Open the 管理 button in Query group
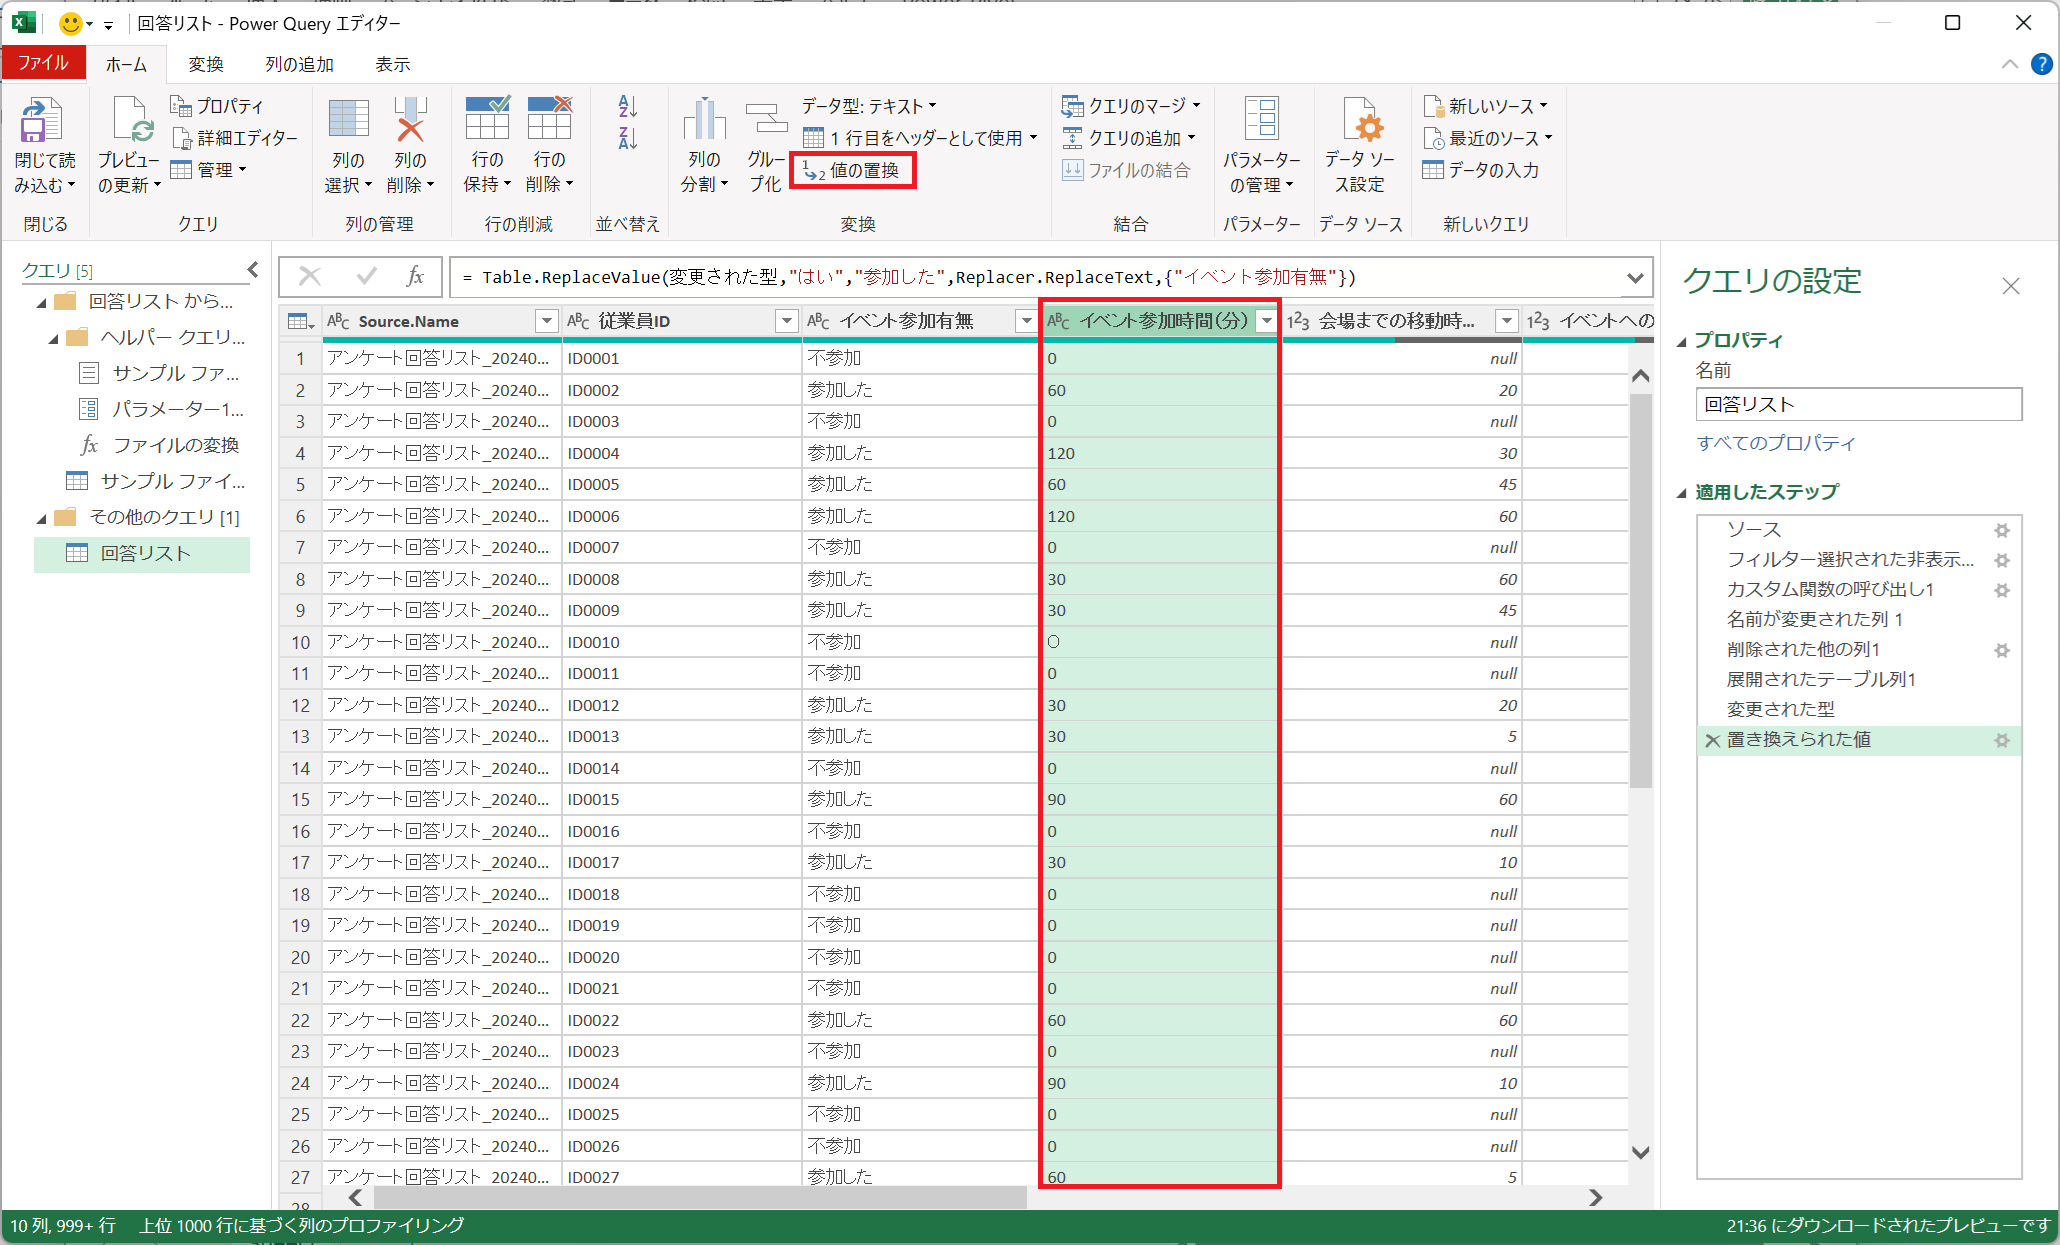 pyautogui.click(x=209, y=170)
